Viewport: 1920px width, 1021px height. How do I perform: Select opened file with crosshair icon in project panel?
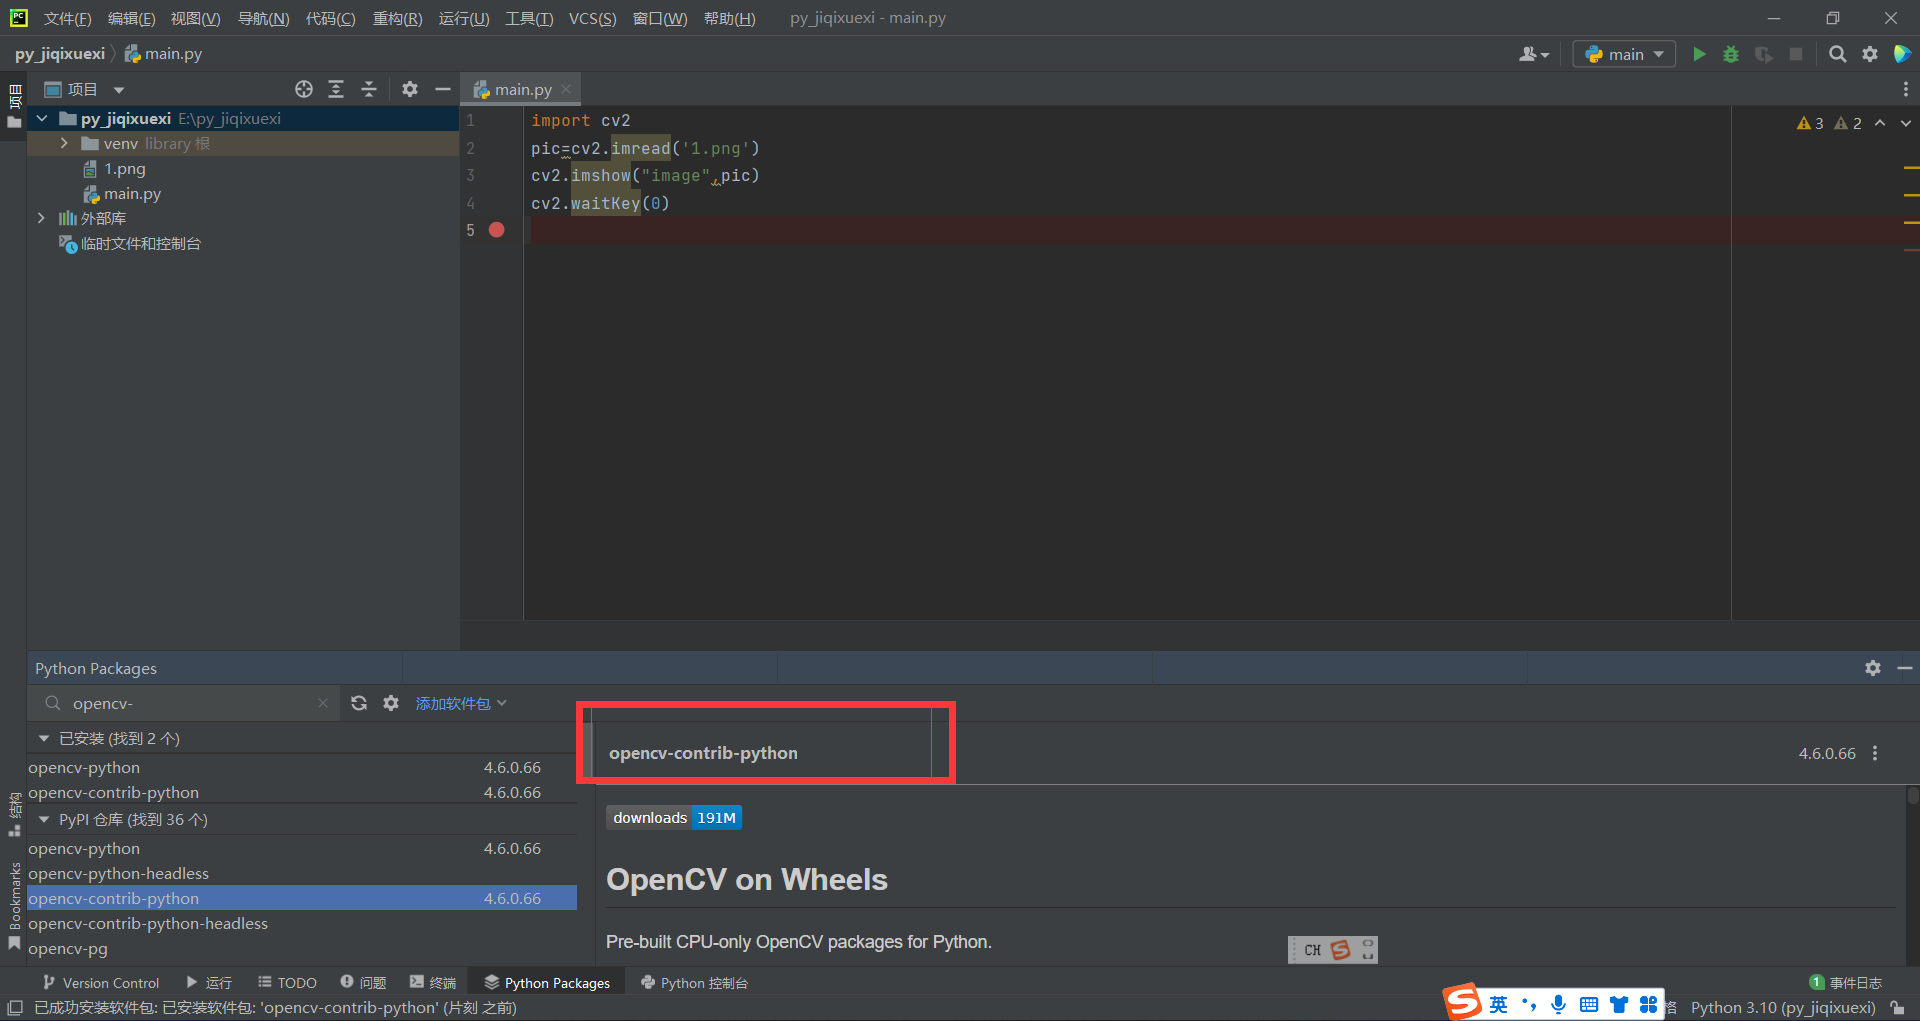(303, 89)
